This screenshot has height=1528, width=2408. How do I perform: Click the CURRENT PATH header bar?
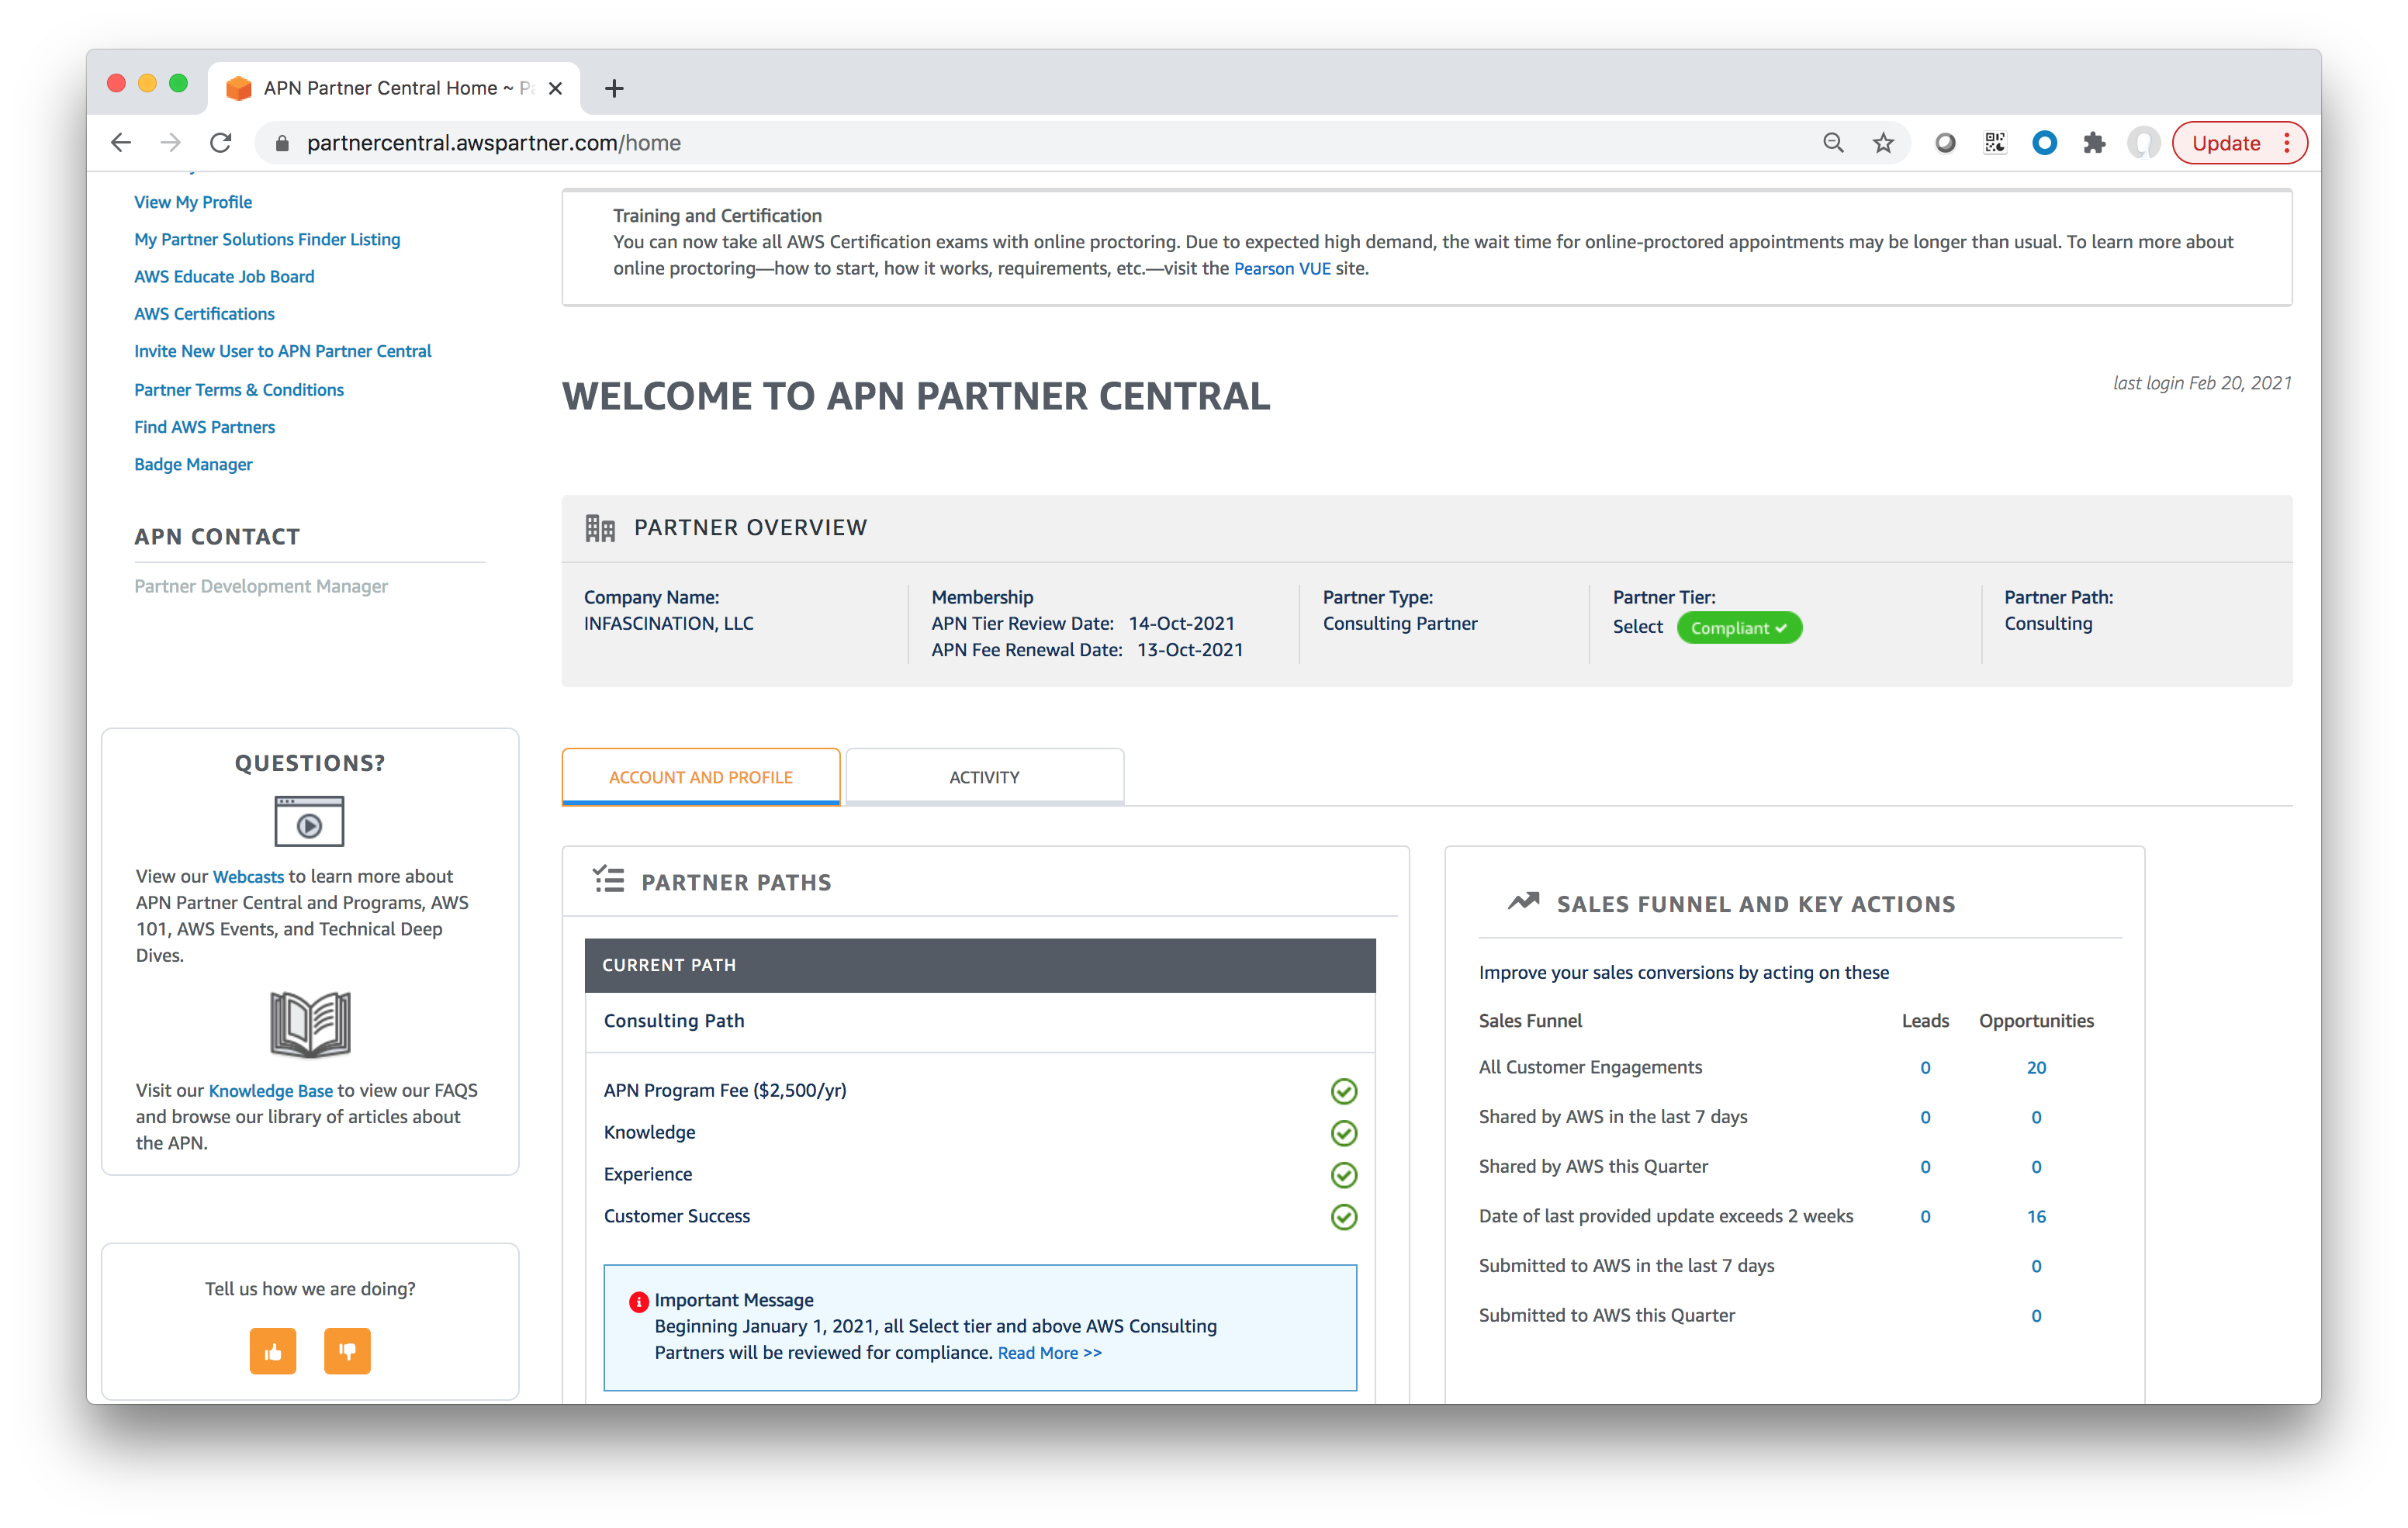pos(980,966)
